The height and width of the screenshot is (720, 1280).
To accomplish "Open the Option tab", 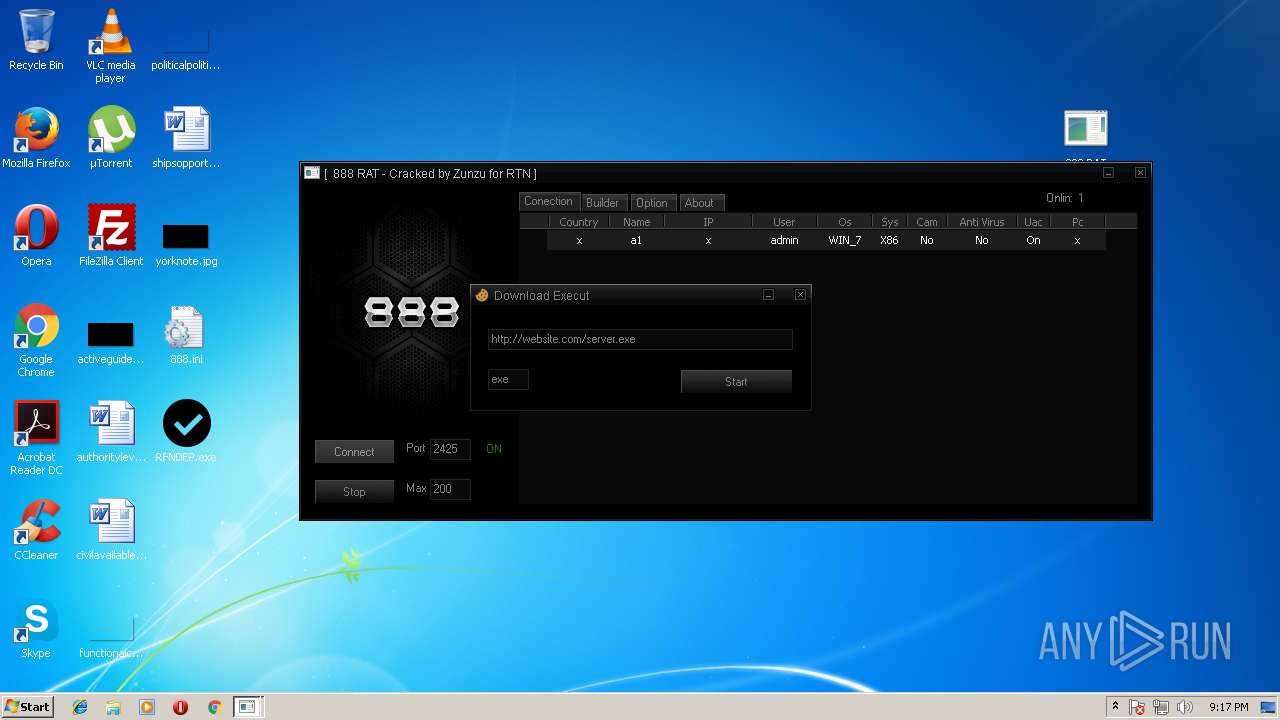I will tap(652, 202).
